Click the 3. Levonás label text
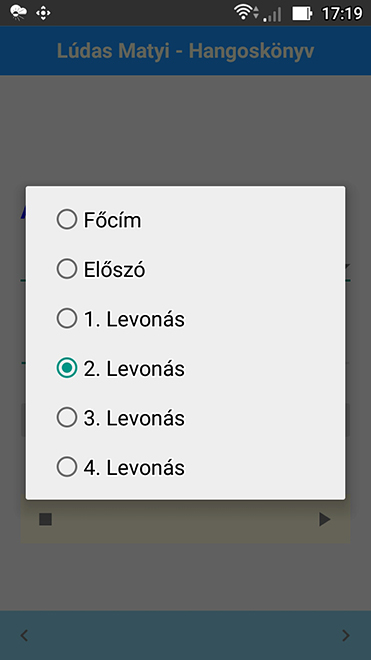This screenshot has height=660, width=371. pyautogui.click(x=134, y=418)
